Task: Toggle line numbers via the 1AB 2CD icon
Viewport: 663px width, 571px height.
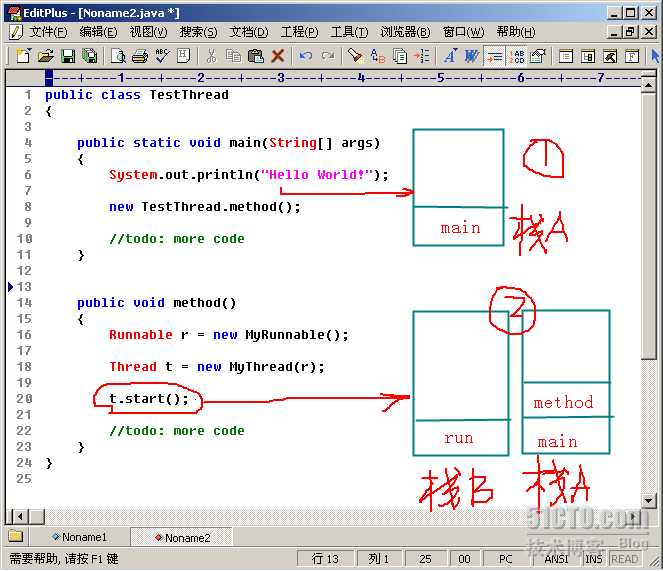Action: click(516, 56)
